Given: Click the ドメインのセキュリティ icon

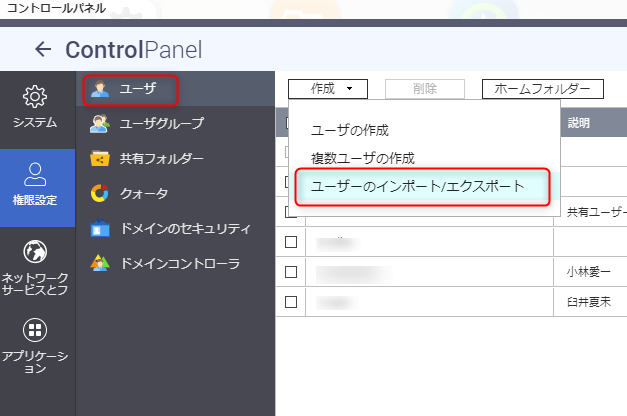Looking at the screenshot, I should pos(99,228).
